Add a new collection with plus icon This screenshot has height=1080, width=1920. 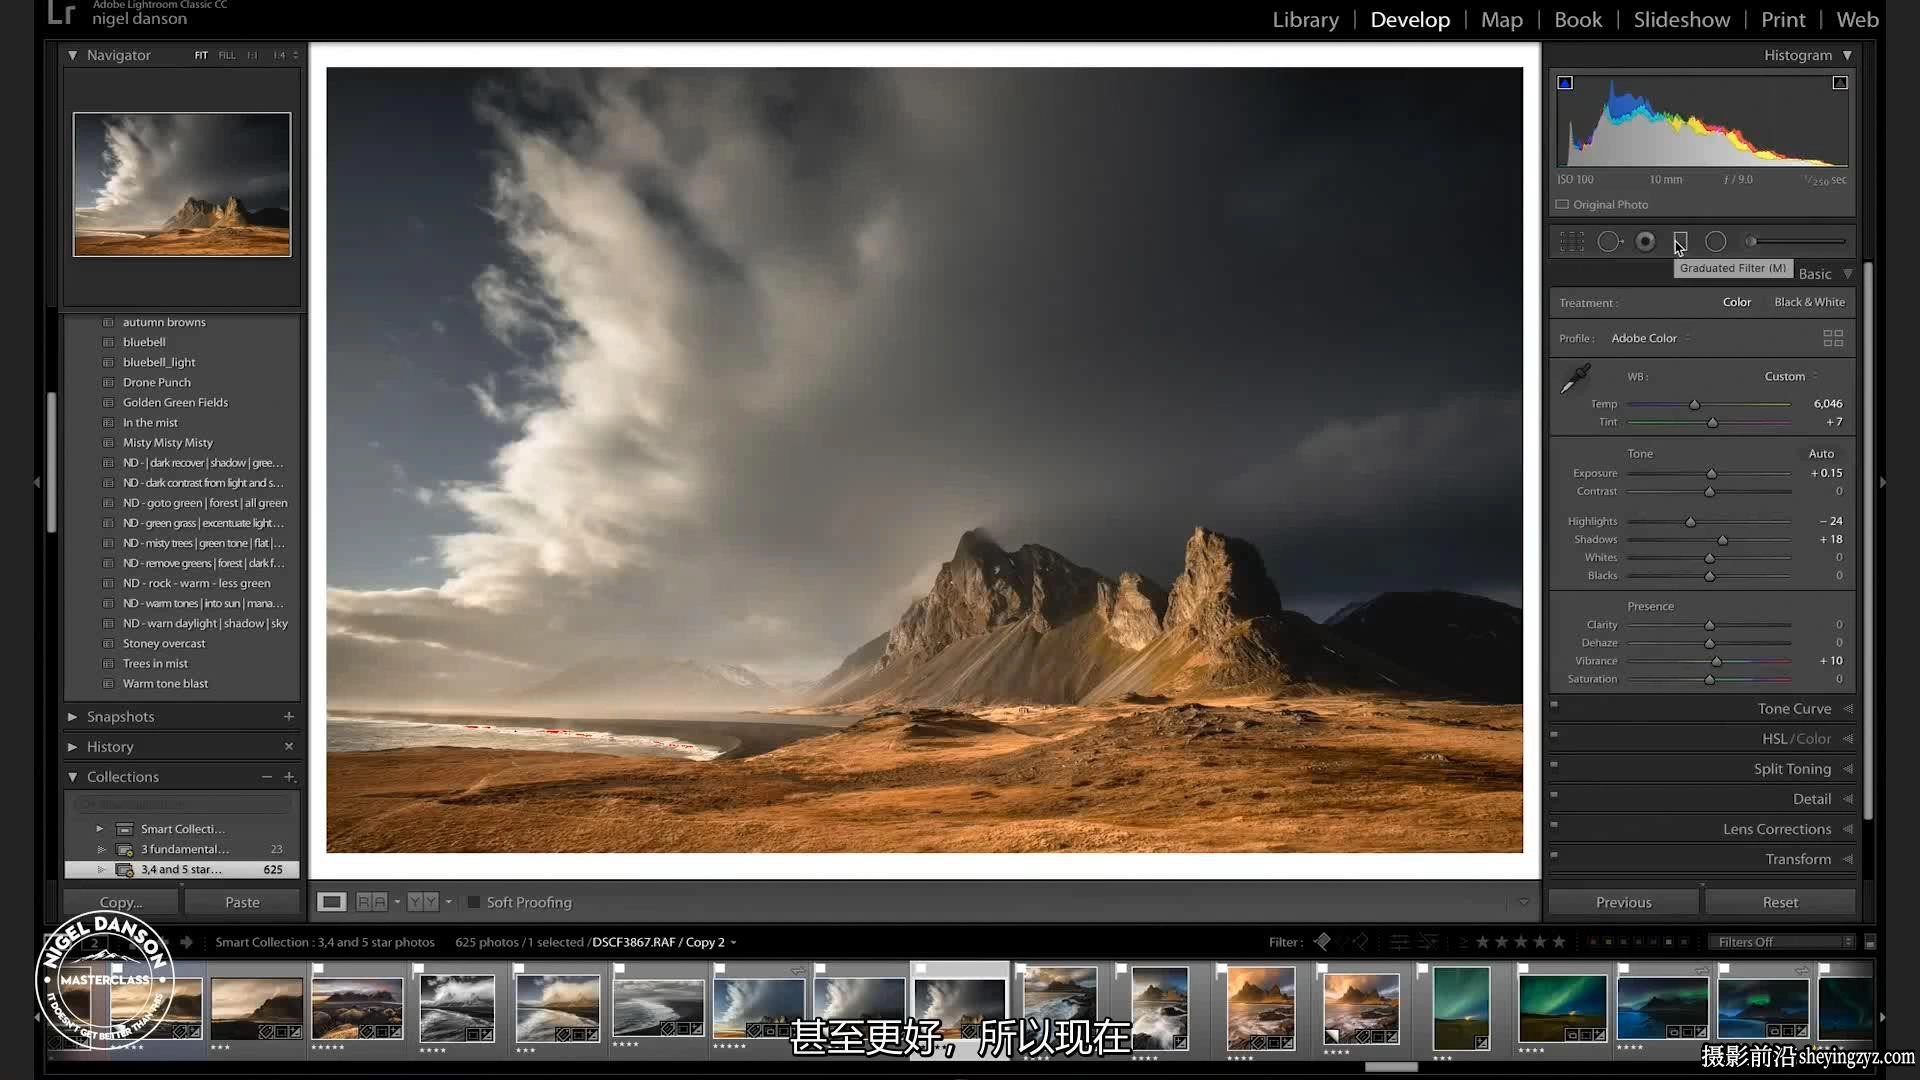(x=289, y=776)
